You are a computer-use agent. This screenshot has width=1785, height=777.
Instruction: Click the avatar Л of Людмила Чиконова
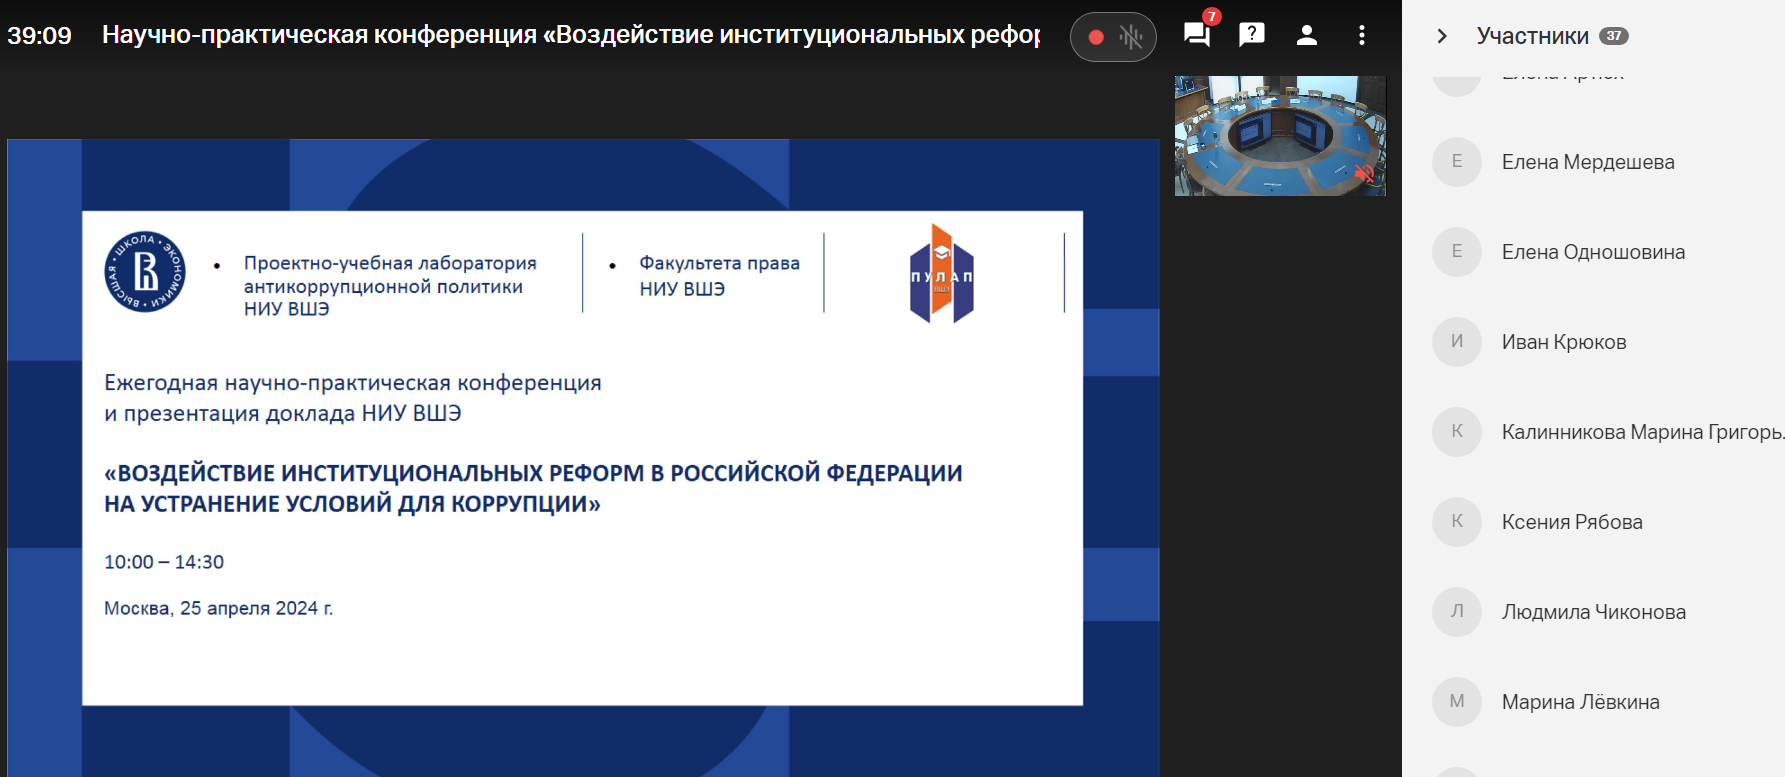pos(1457,612)
